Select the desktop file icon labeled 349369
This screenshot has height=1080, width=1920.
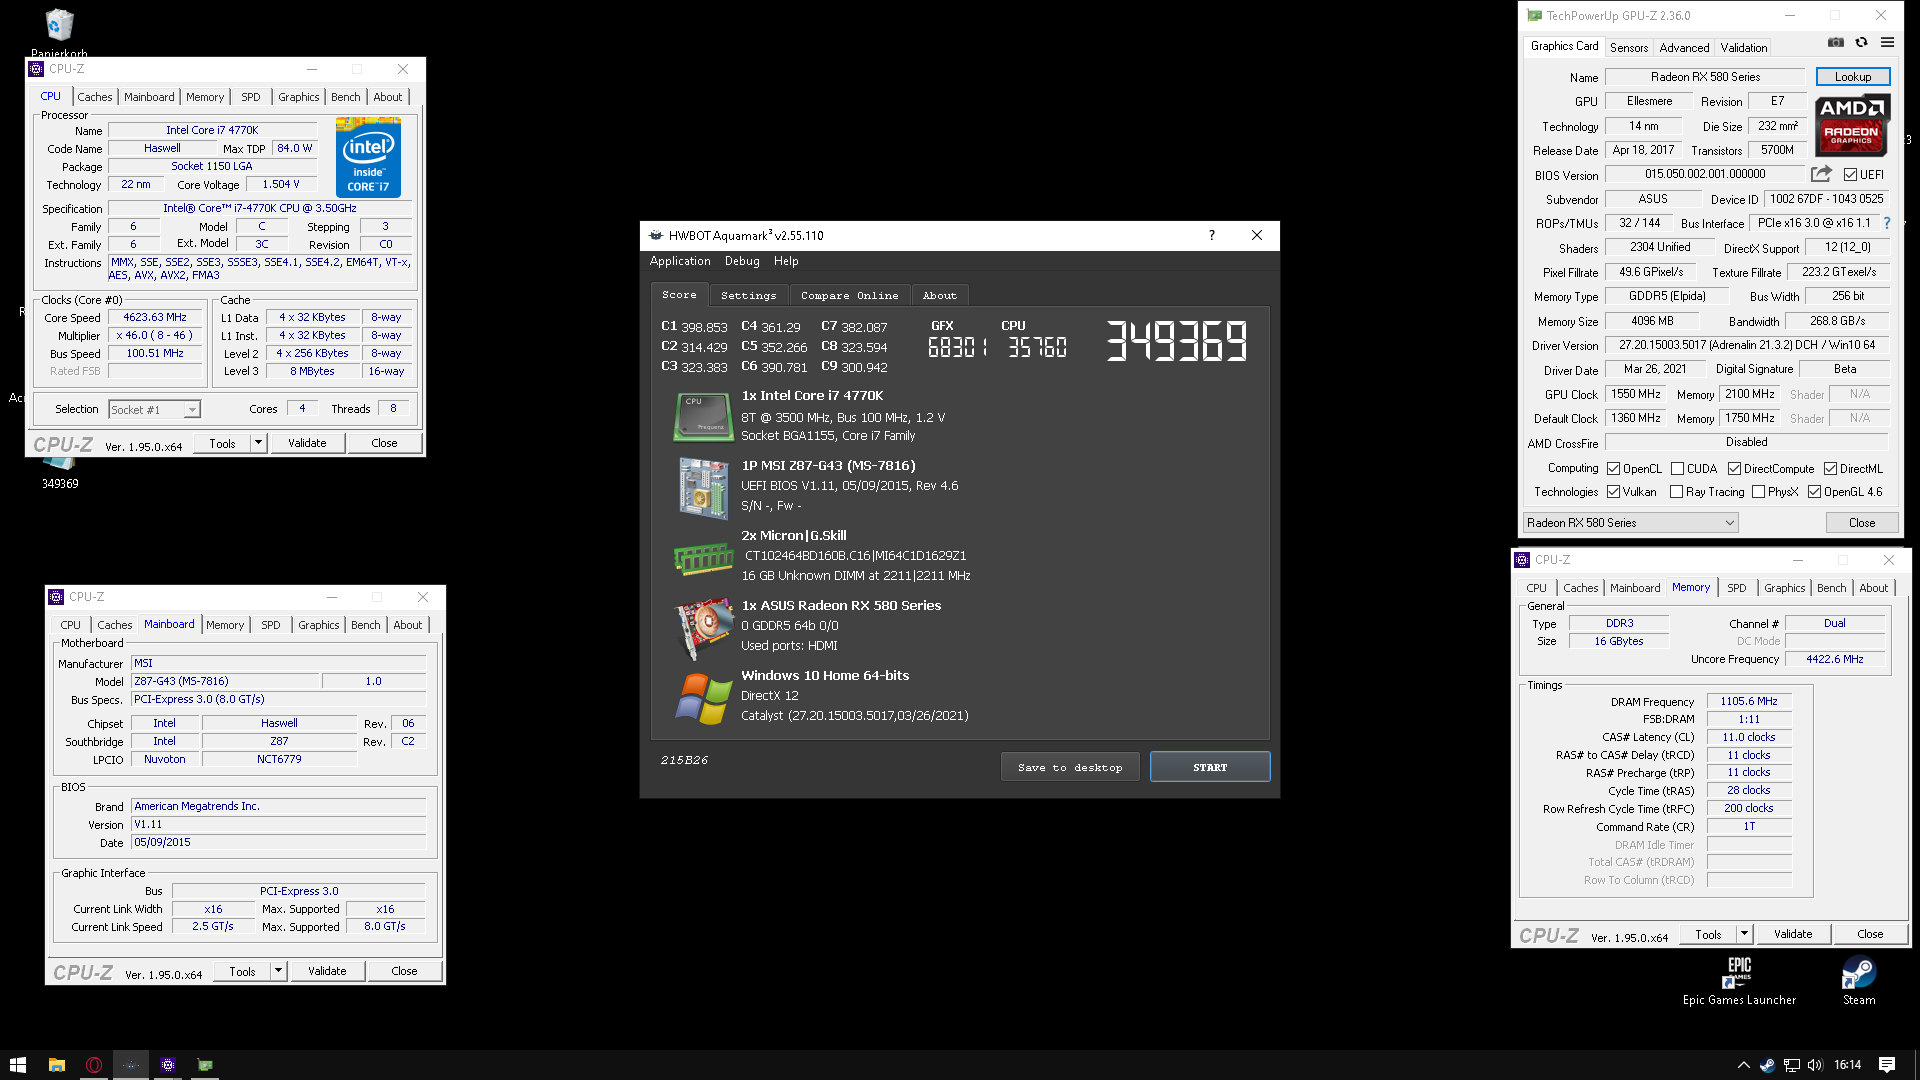pyautogui.click(x=60, y=472)
